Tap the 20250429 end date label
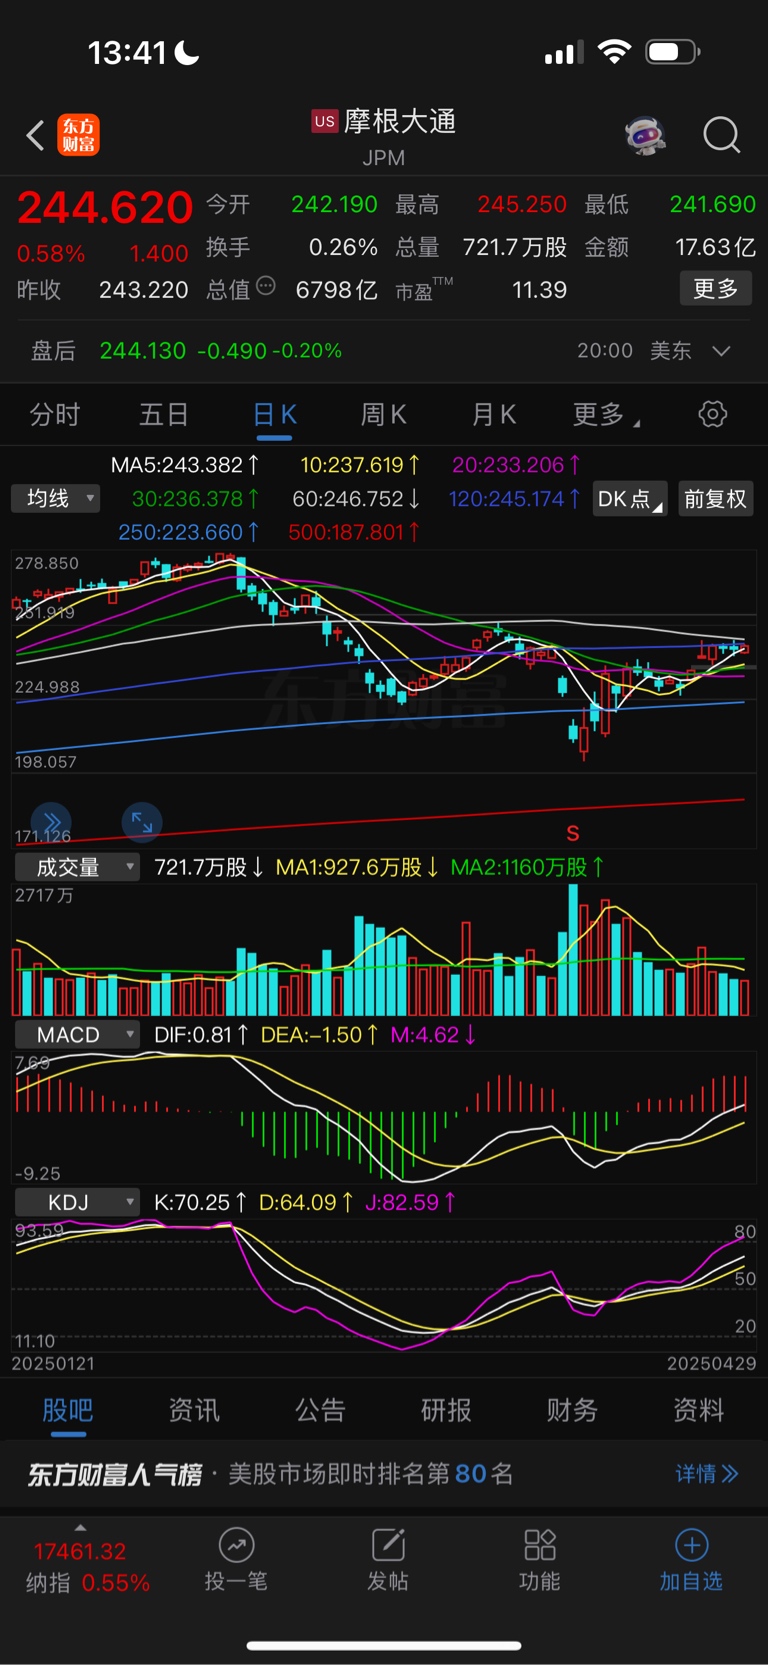 tap(711, 1364)
